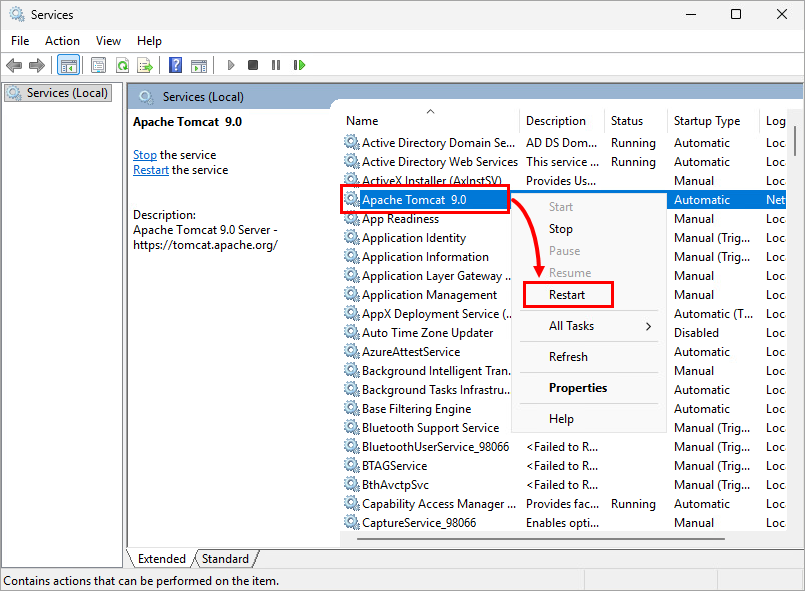Click the Restart the service link
Image resolution: width=805 pixels, height=591 pixels.
click(x=151, y=170)
